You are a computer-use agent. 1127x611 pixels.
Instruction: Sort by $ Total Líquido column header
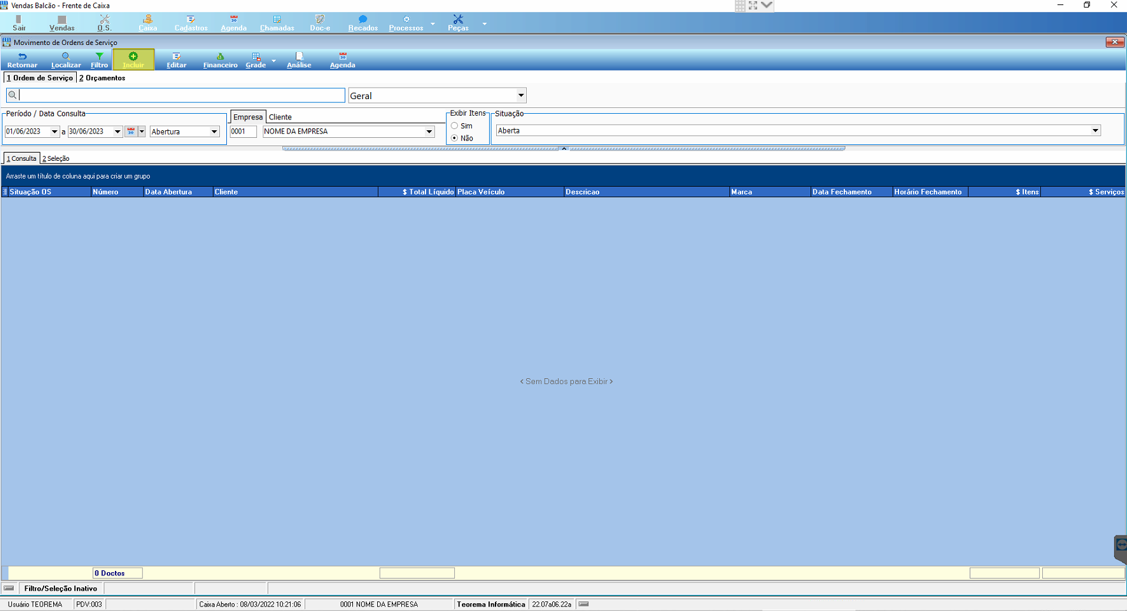[x=417, y=192]
